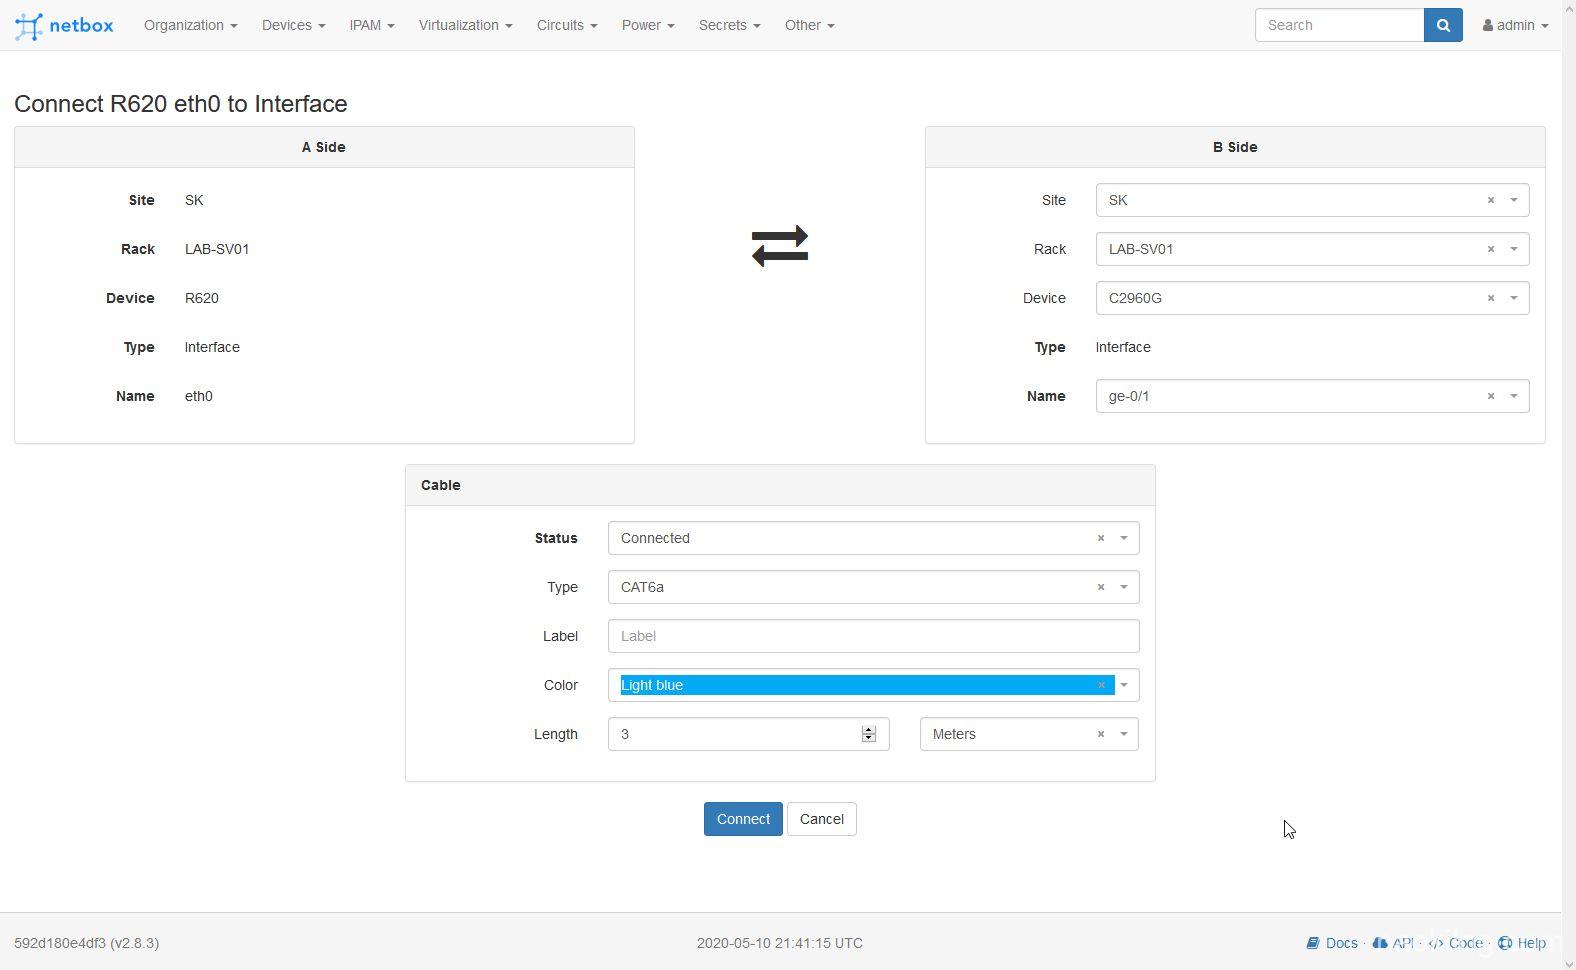Open the Devices menu

(x=294, y=25)
